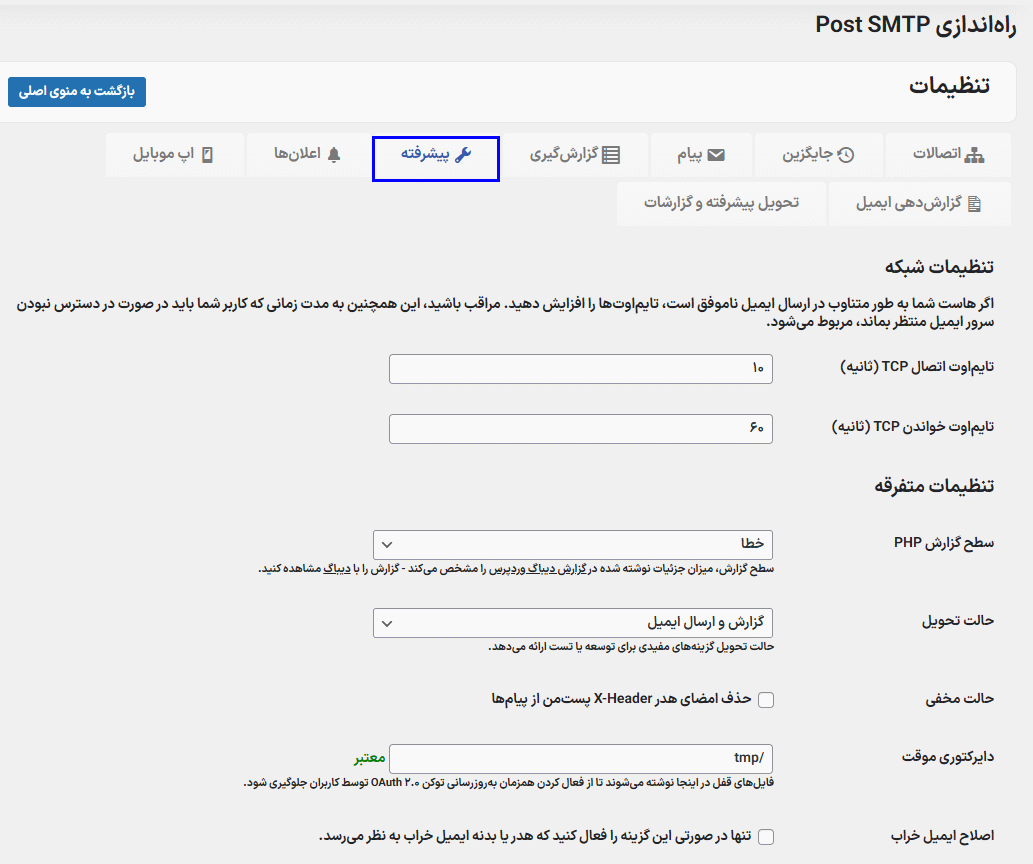Viewport: 1033px width, 864px height.
Task: Select the clock icon on the جایگزین tab
Action: click(846, 157)
